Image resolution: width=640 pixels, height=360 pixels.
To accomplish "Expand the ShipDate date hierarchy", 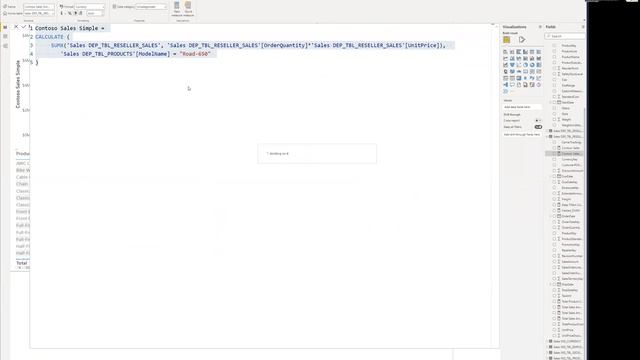I will point(551,284).
